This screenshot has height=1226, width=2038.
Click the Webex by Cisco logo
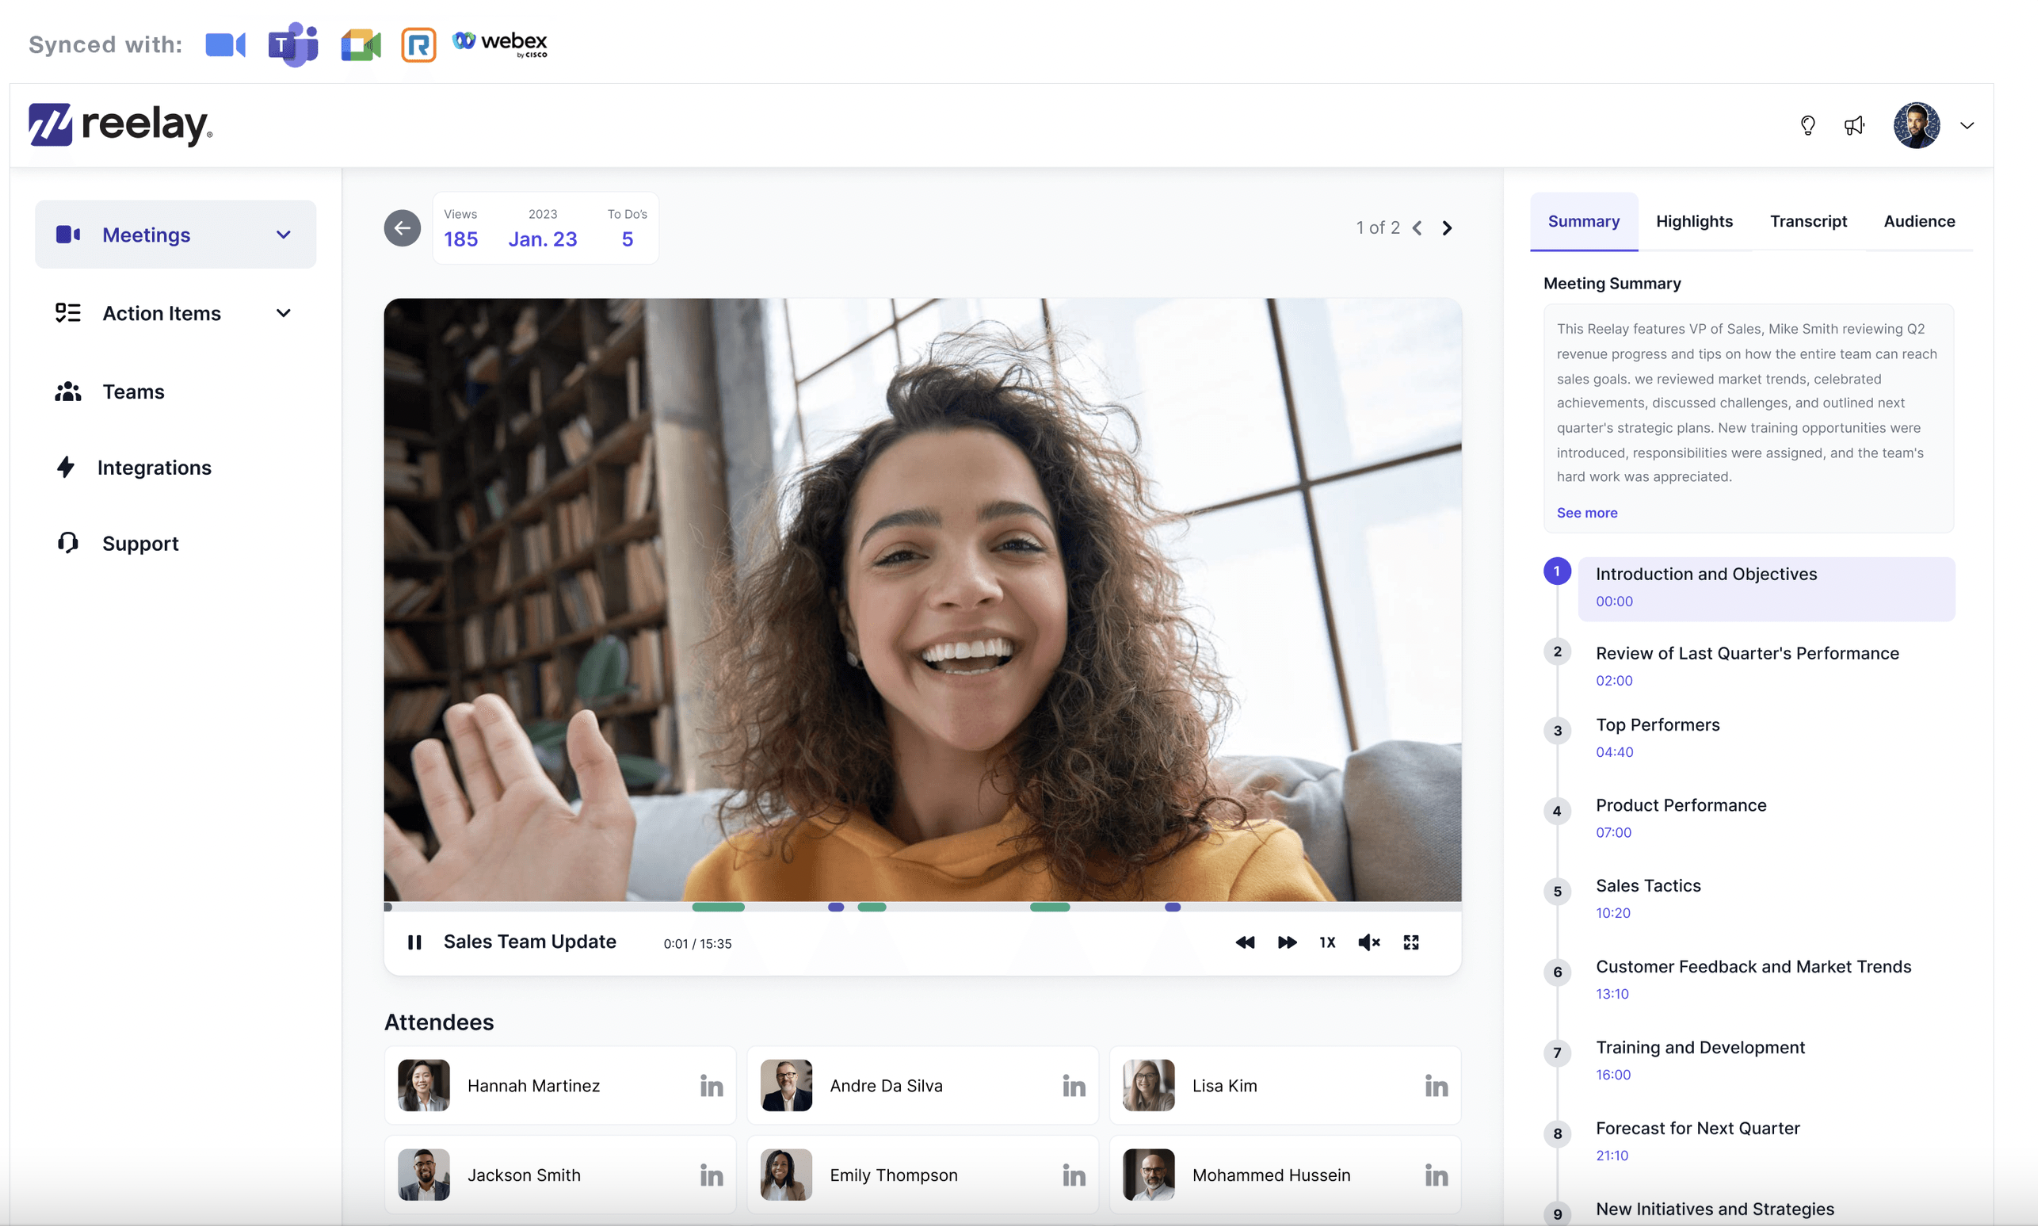pyautogui.click(x=500, y=43)
